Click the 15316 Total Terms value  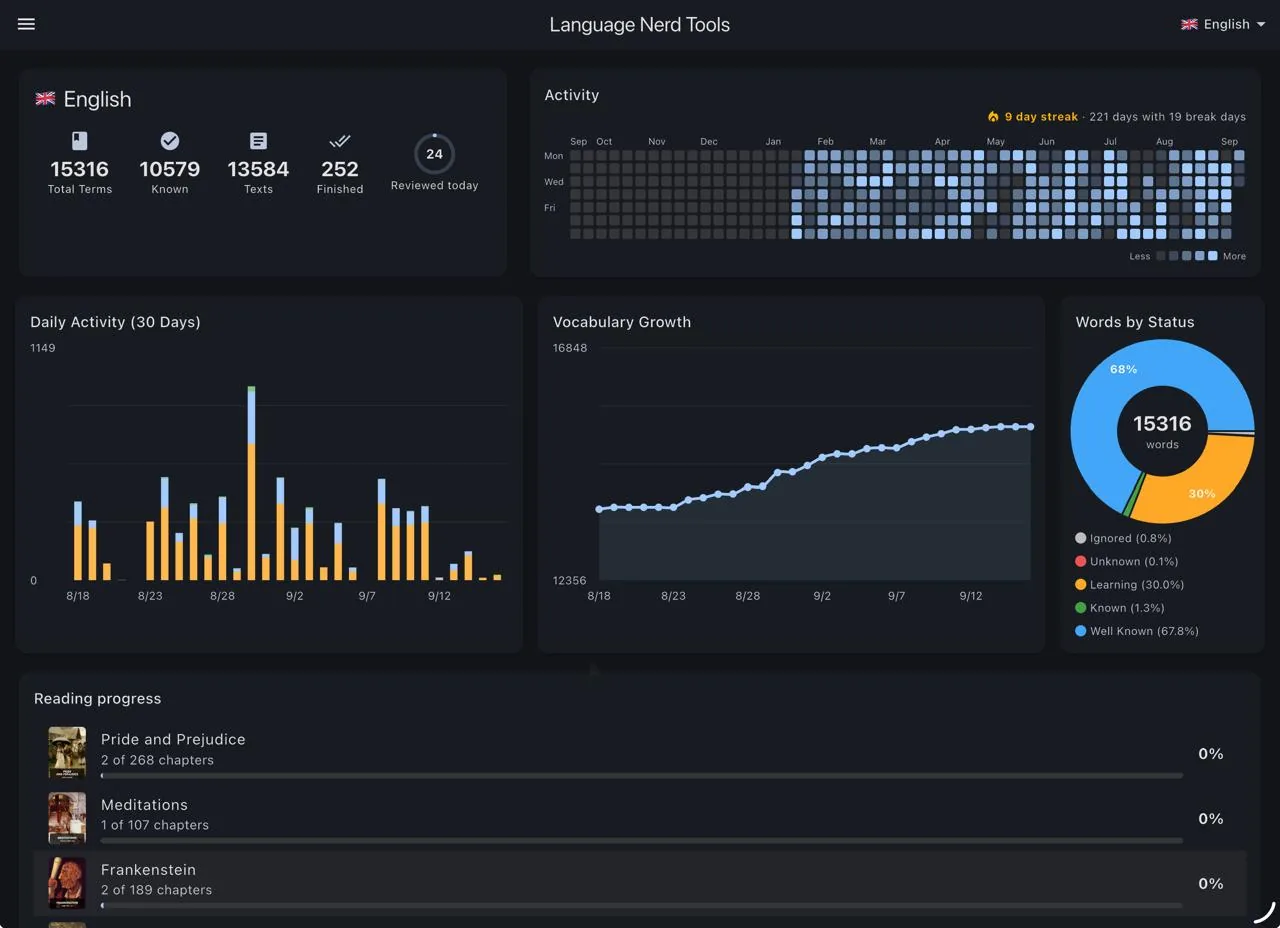[80, 169]
